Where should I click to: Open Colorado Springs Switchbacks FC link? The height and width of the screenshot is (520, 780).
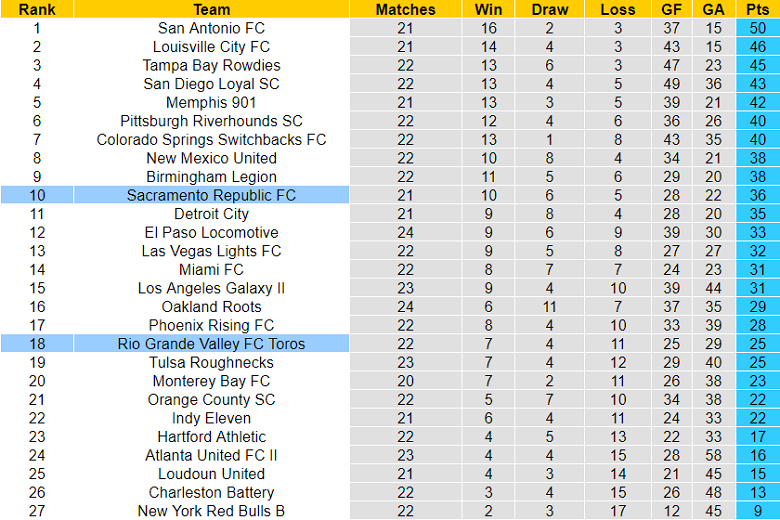pos(211,140)
